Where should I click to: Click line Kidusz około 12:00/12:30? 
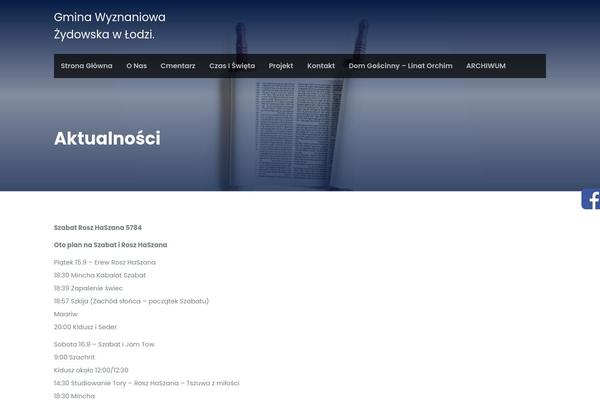(91, 370)
